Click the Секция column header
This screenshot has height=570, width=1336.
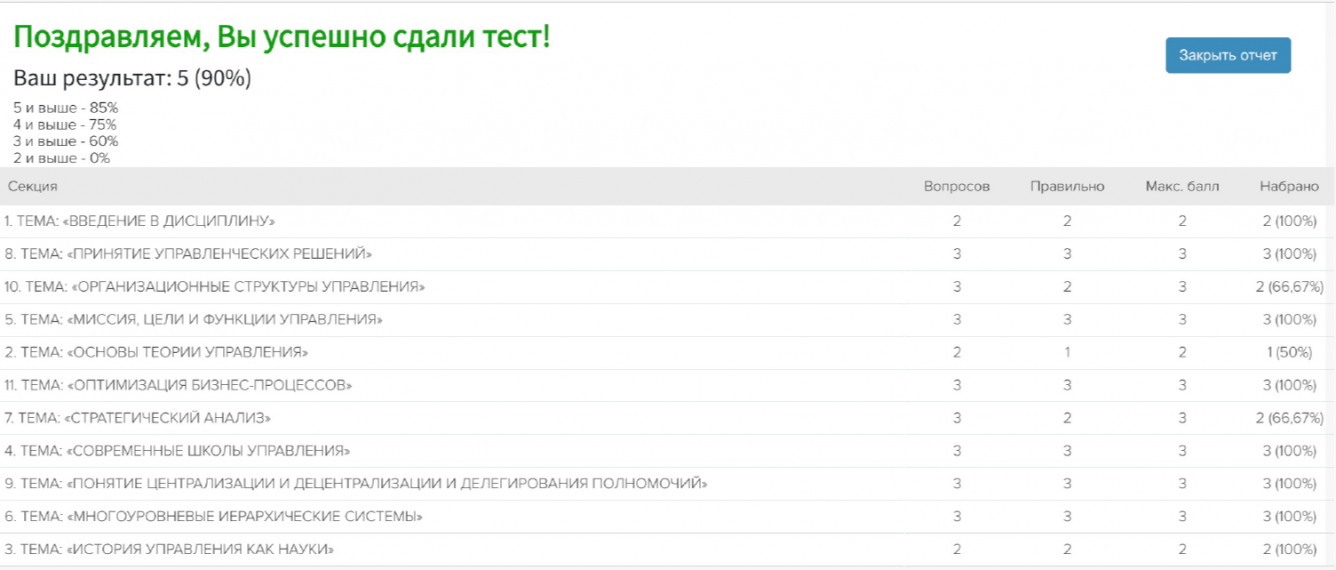[x=32, y=187]
